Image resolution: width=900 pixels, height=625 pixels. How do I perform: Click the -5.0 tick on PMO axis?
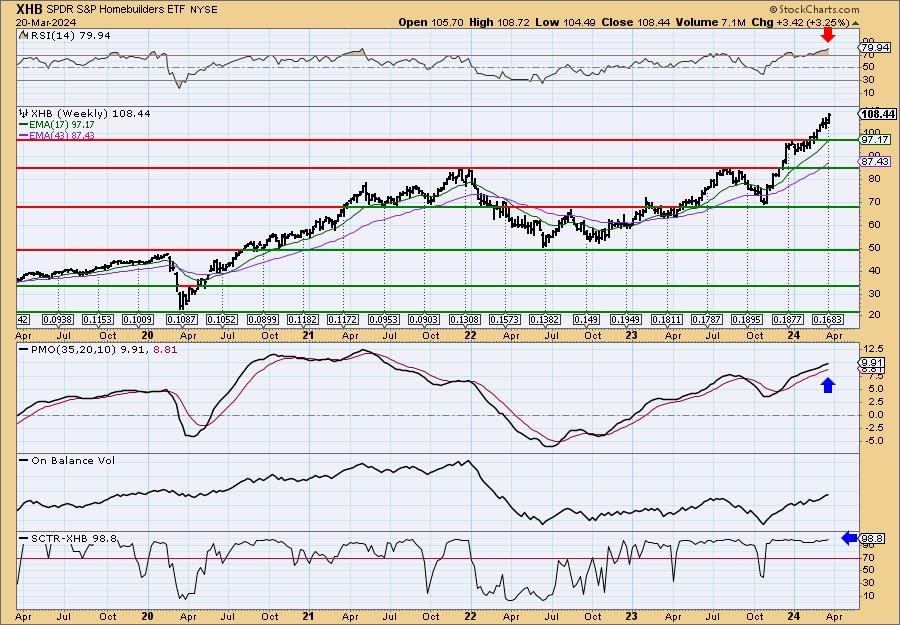(875, 441)
